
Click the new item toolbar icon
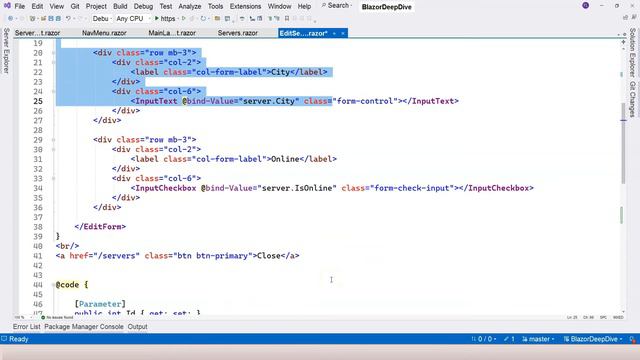(x=33, y=18)
